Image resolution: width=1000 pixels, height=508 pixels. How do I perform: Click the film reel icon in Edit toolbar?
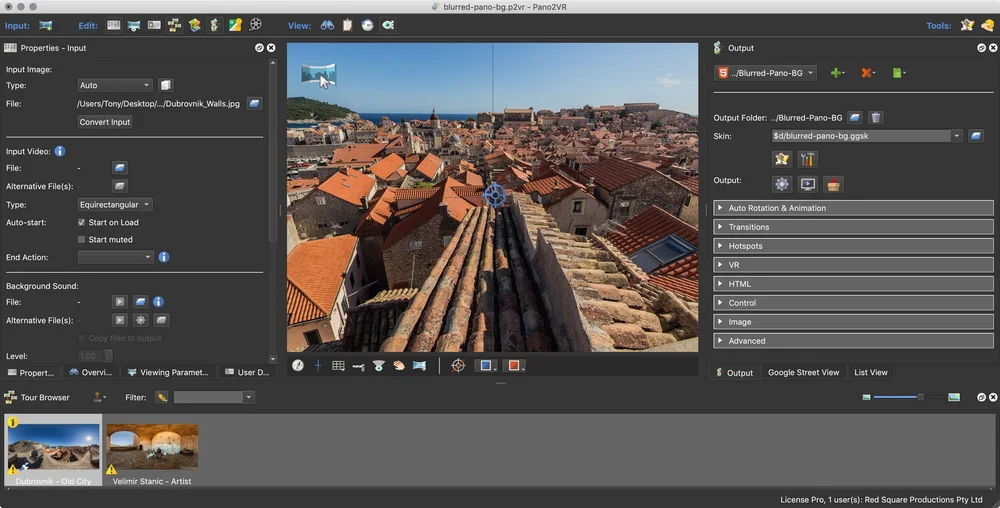[256, 25]
